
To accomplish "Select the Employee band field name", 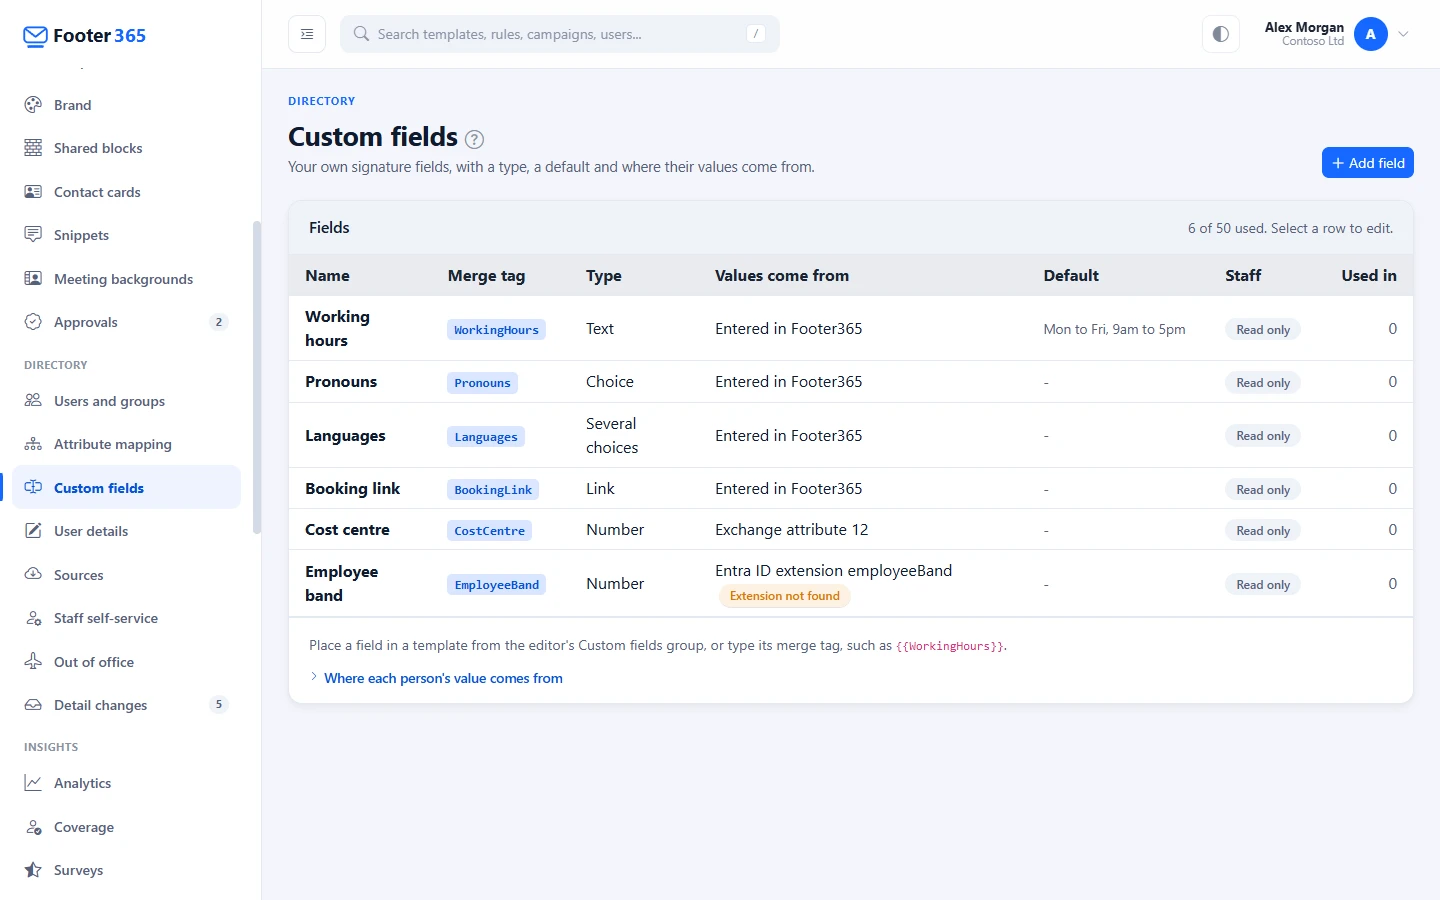I will 341,583.
